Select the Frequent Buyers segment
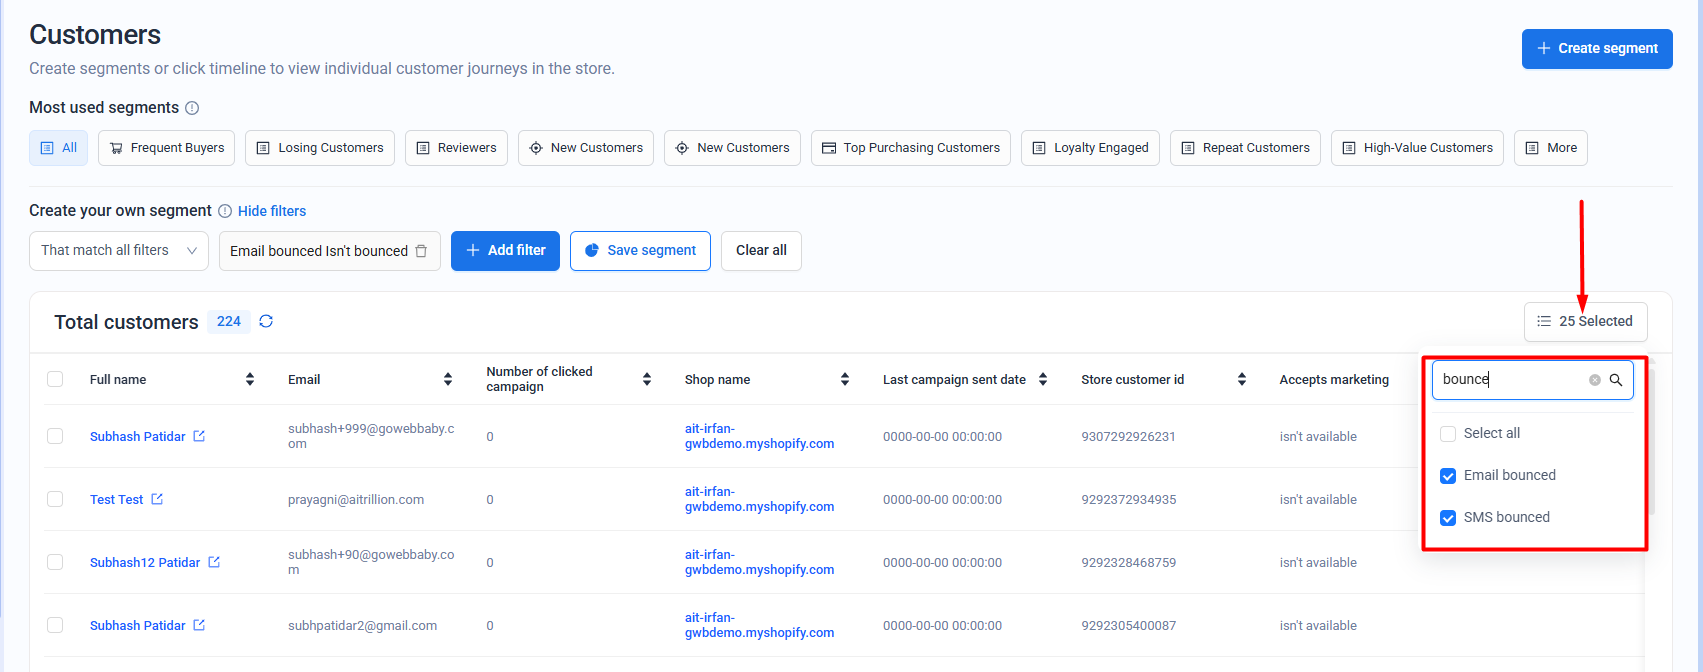The height and width of the screenshot is (672, 1703). pyautogui.click(x=167, y=148)
